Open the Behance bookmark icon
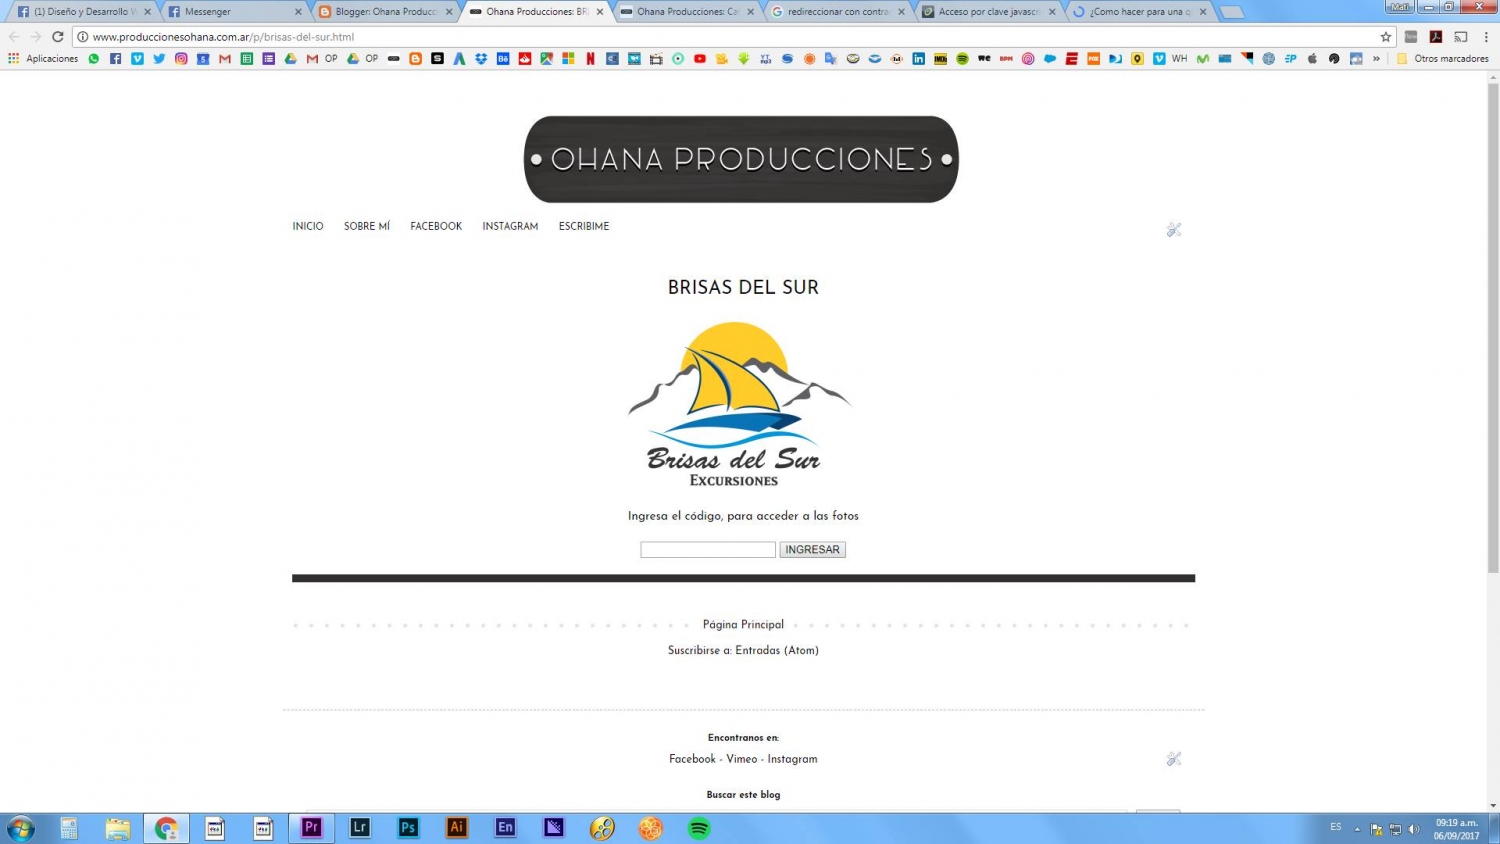 503,59
